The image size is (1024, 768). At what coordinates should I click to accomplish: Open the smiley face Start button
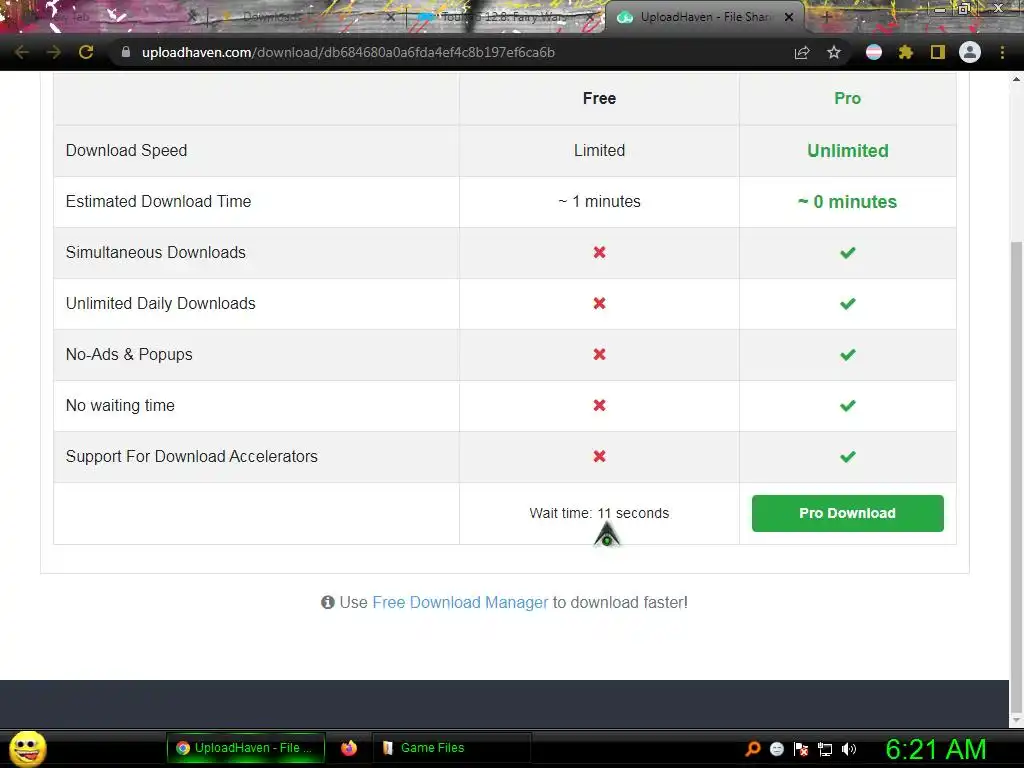click(x=27, y=748)
